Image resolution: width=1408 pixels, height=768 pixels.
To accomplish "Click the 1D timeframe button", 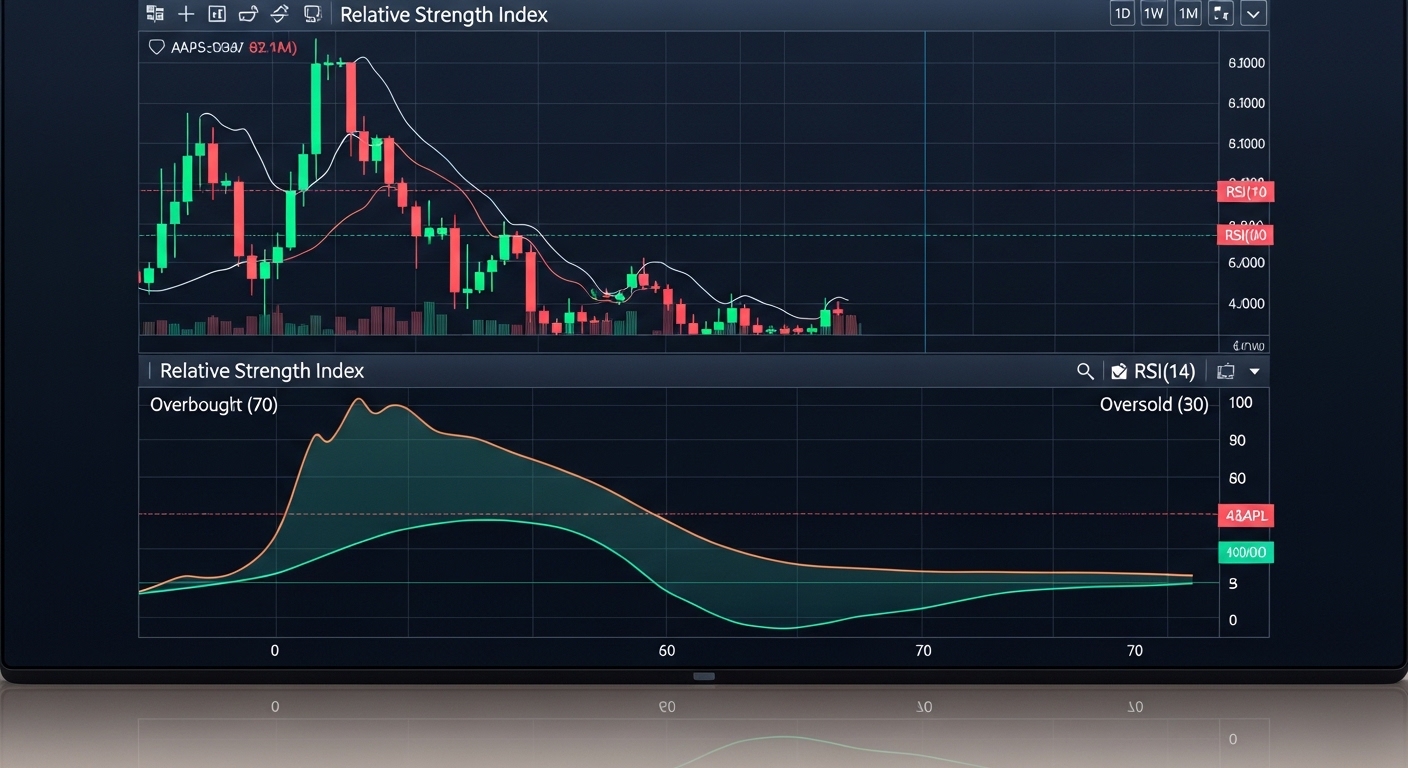I will 1121,13.
